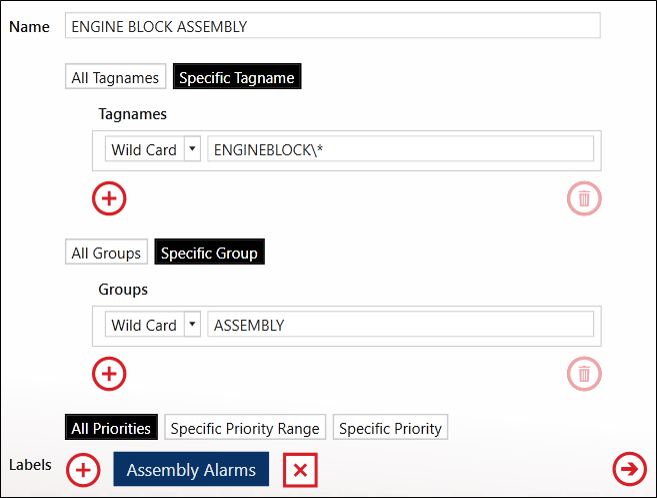This screenshot has height=498, width=657.
Task: Select Specific Tagname option
Action: click(237, 76)
